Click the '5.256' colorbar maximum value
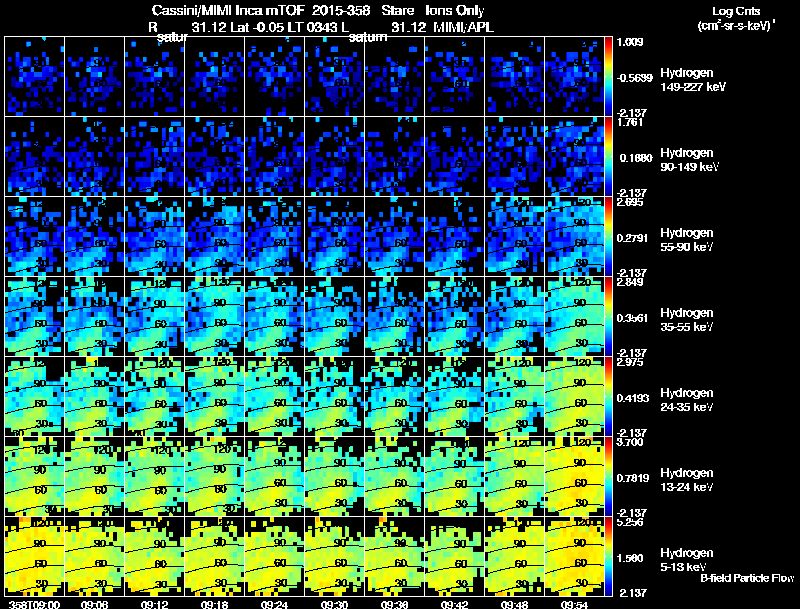The width and height of the screenshot is (800, 609). coord(630,522)
